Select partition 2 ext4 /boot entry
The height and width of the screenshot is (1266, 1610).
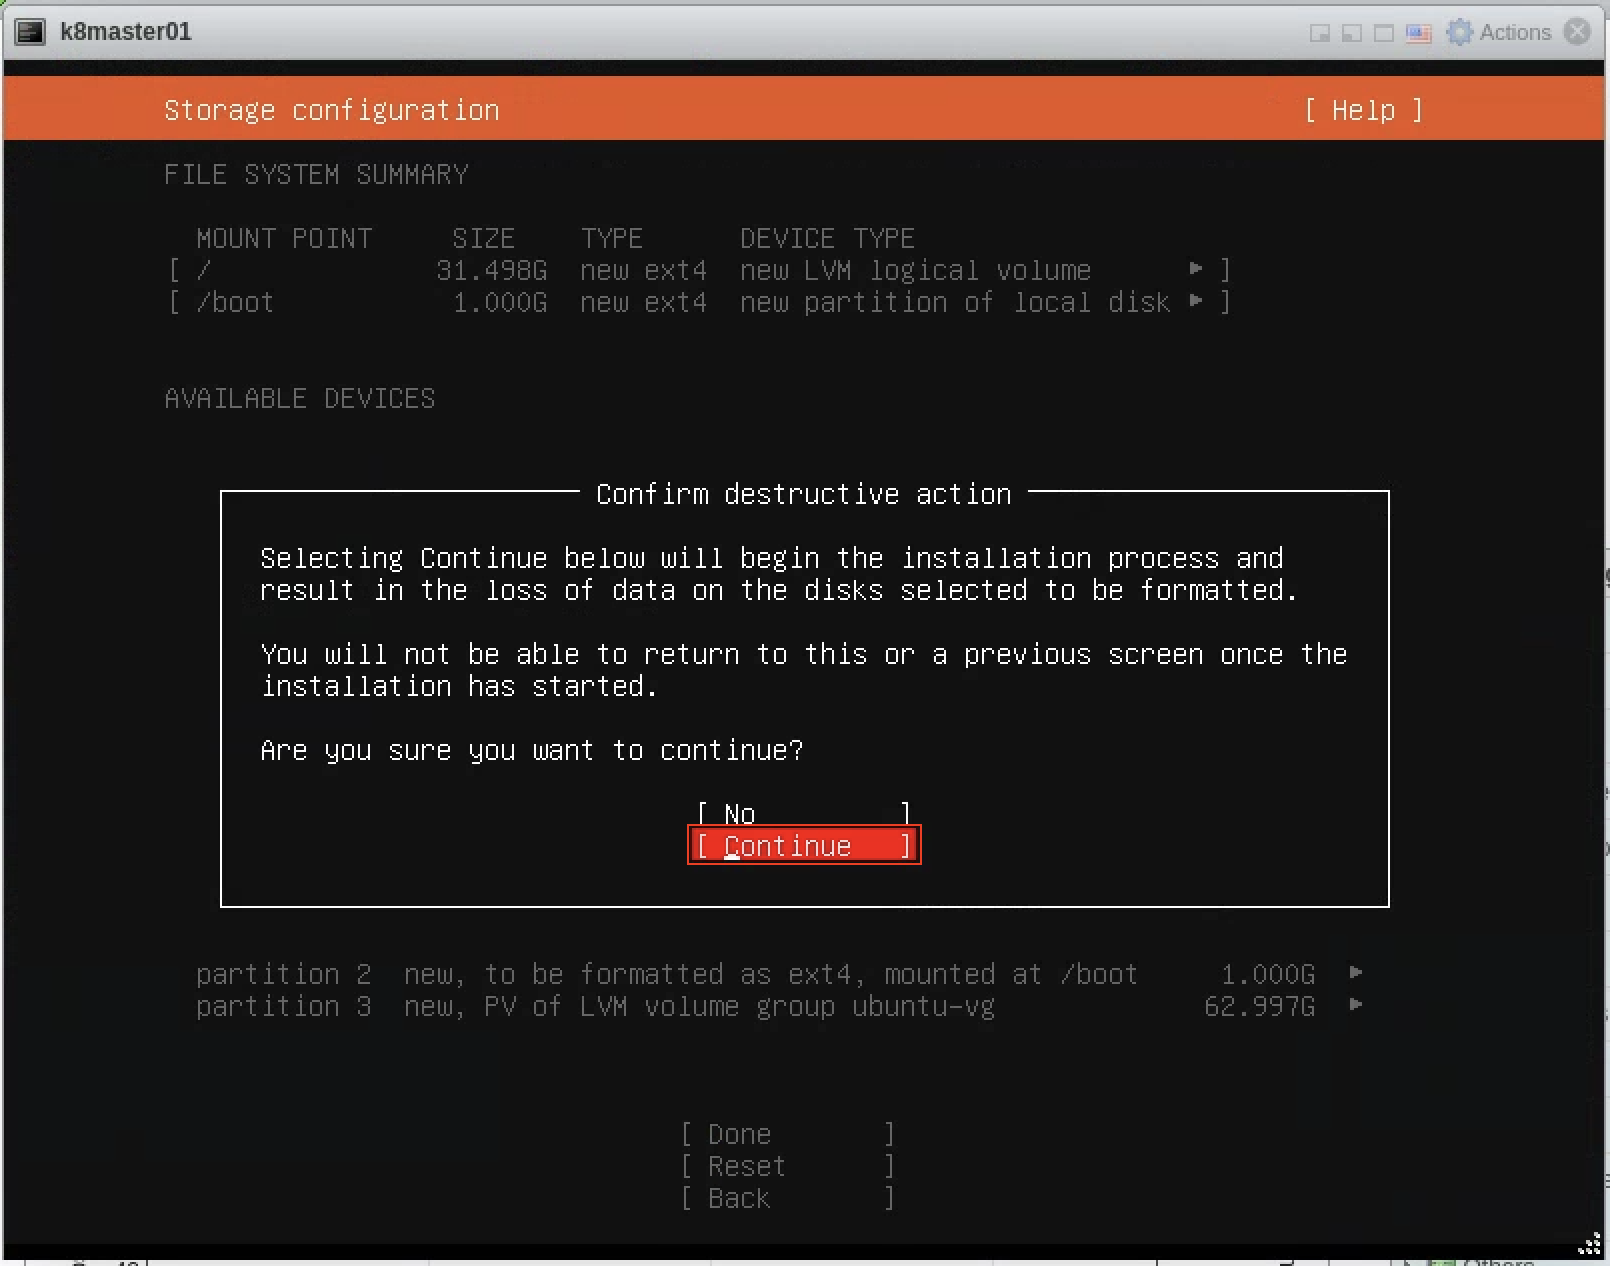(780, 974)
